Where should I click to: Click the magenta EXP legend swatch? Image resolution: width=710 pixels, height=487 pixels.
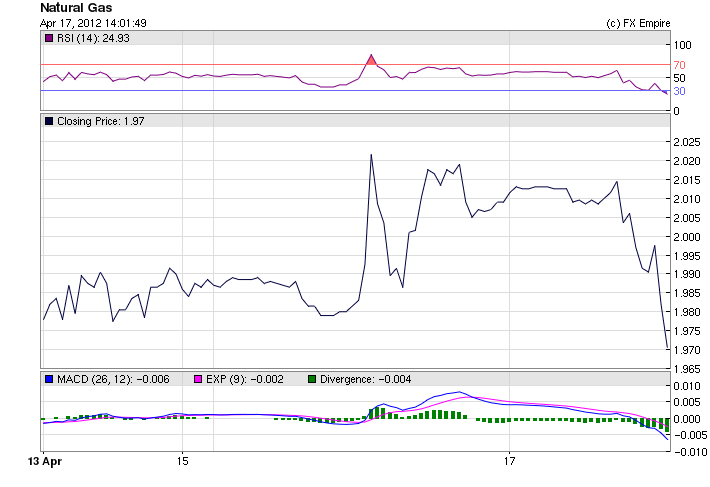tap(198, 379)
